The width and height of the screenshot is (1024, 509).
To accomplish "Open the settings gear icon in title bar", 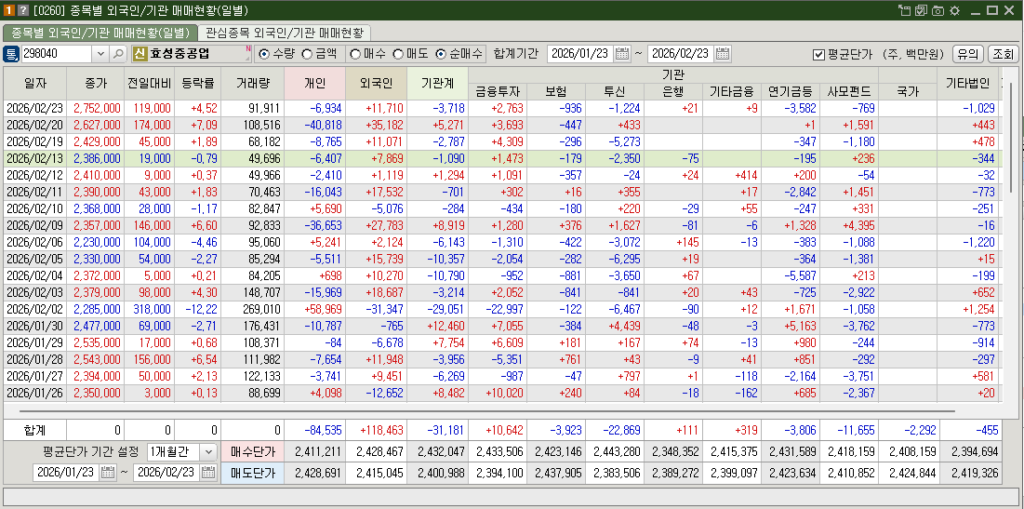I will pyautogui.click(x=954, y=9).
